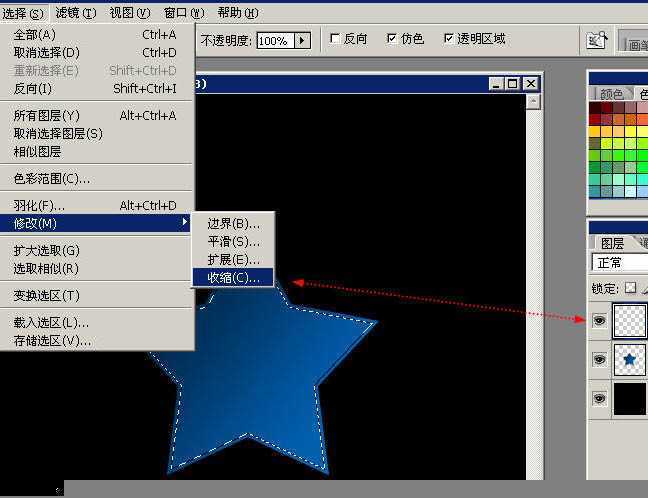Hide the top transparent layer via eye icon
Image resolution: width=648 pixels, height=498 pixels.
pyautogui.click(x=599, y=320)
